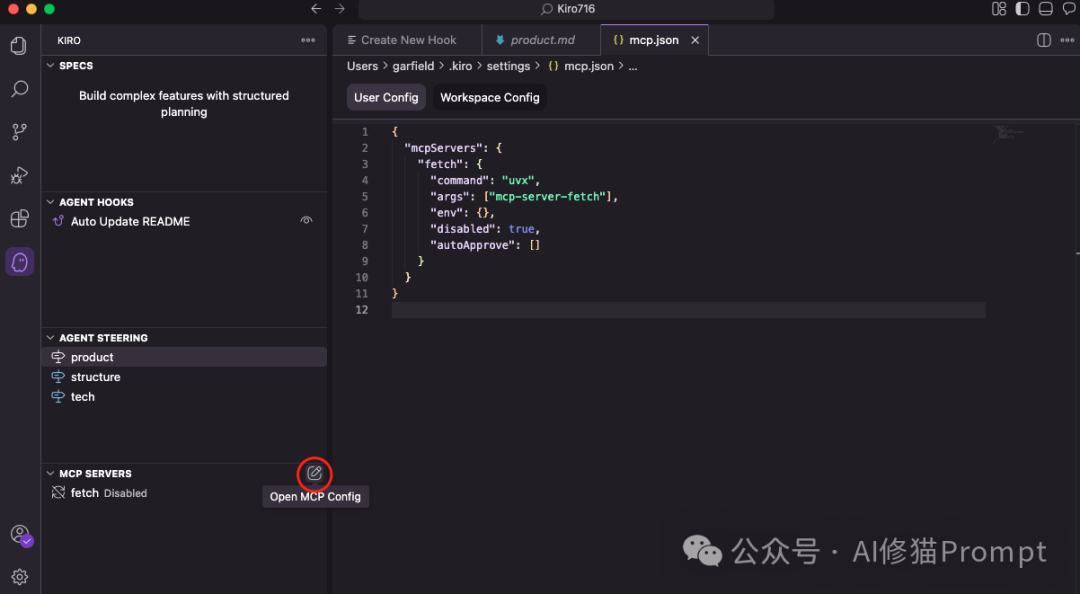This screenshot has height=594, width=1080.
Task: Close the mcp.json tab
Action: [695, 40]
